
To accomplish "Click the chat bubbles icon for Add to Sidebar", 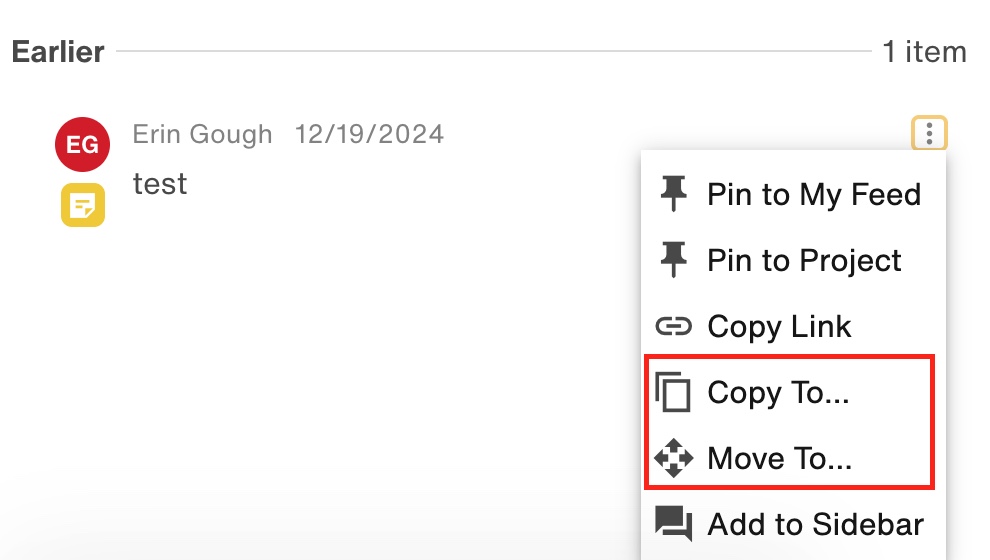I will [x=674, y=523].
